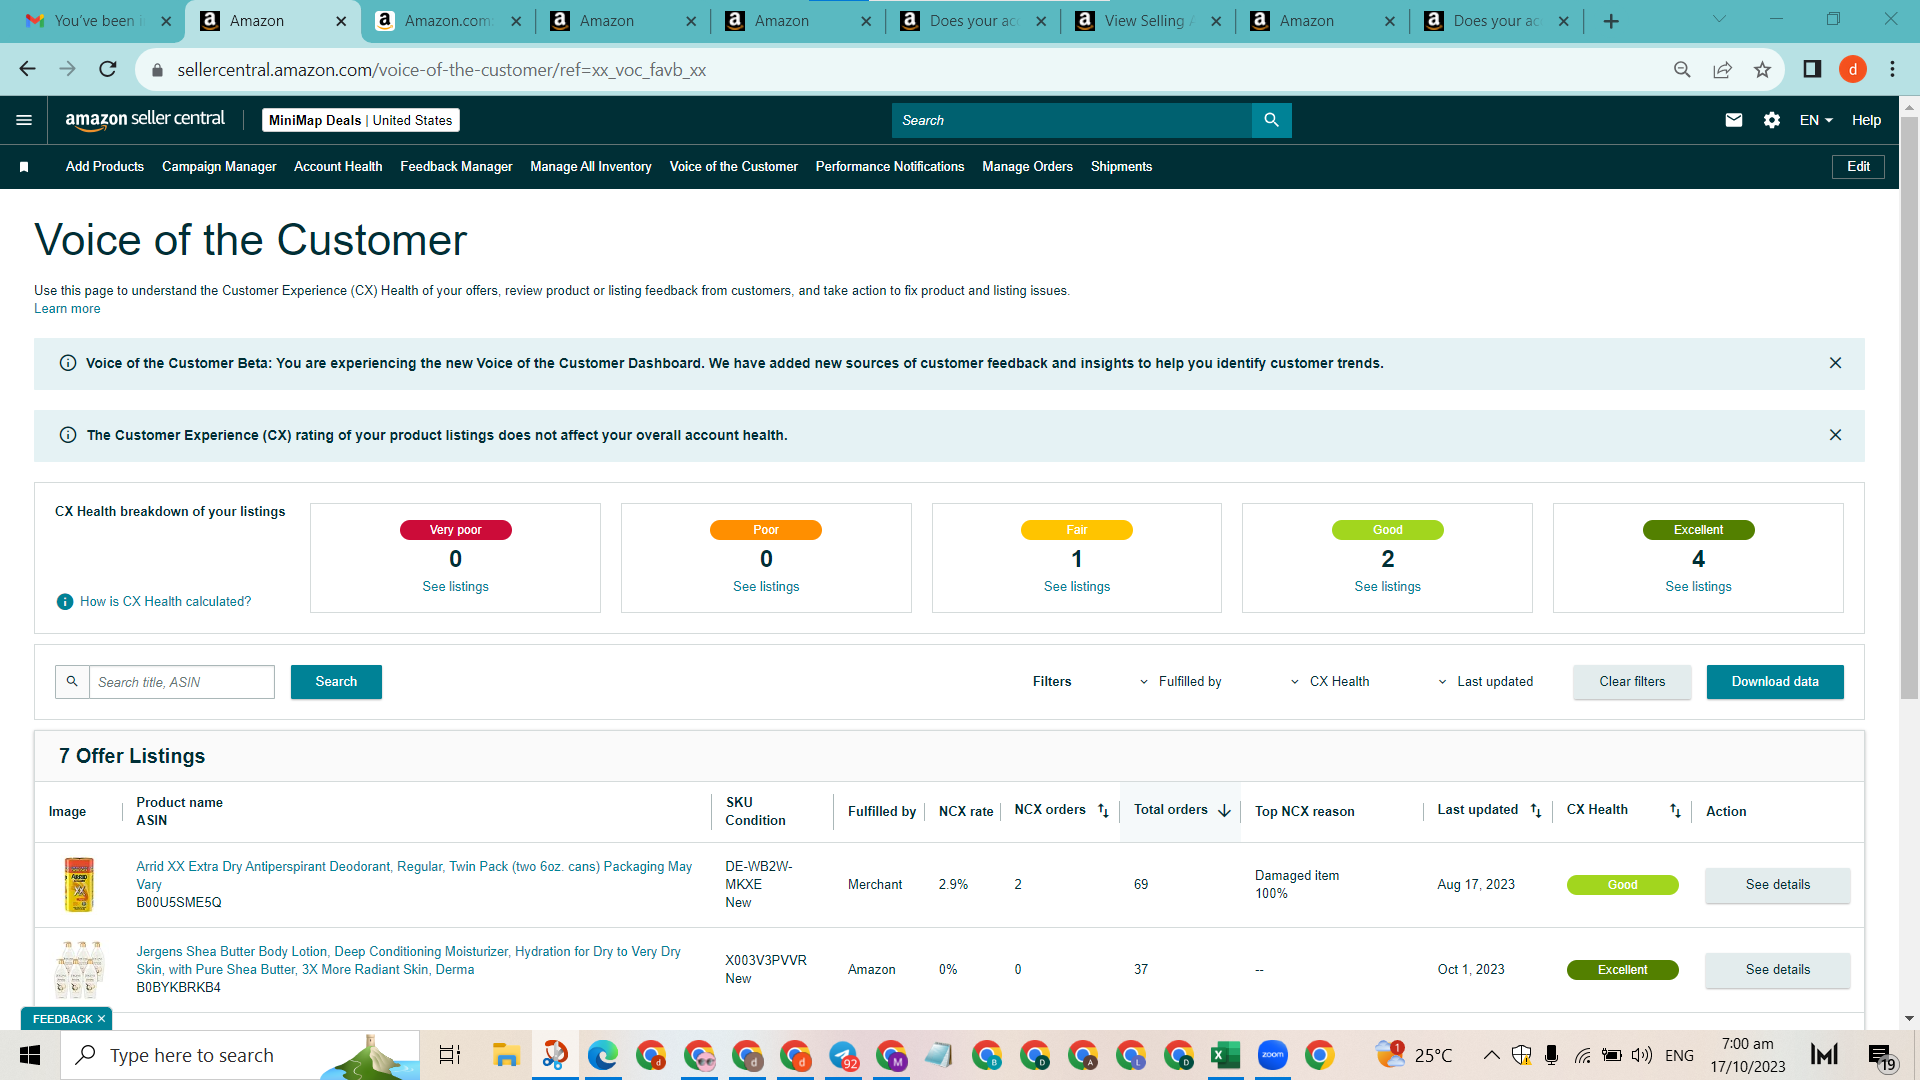The height and width of the screenshot is (1080, 1920).
Task: Click the magnifier icon beside title search
Action: (72, 682)
